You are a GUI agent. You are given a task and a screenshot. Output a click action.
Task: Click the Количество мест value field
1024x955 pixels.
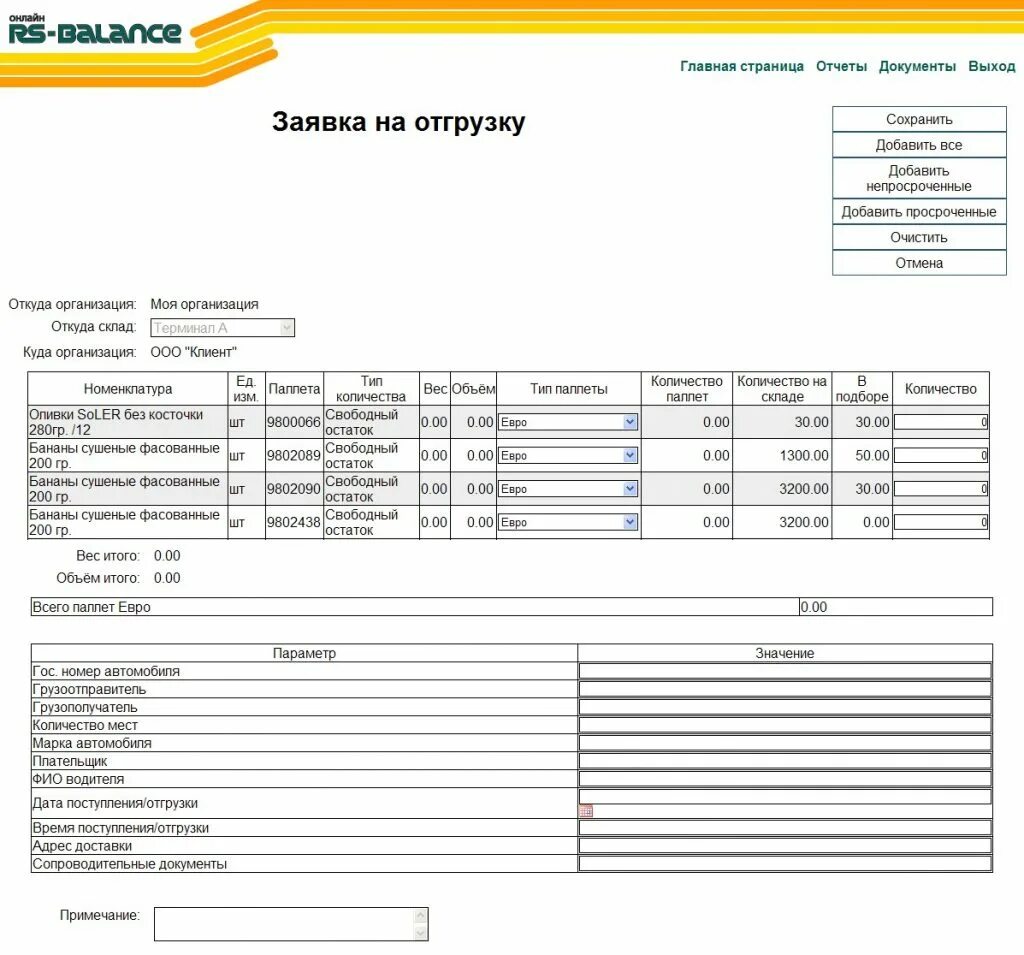click(x=785, y=724)
